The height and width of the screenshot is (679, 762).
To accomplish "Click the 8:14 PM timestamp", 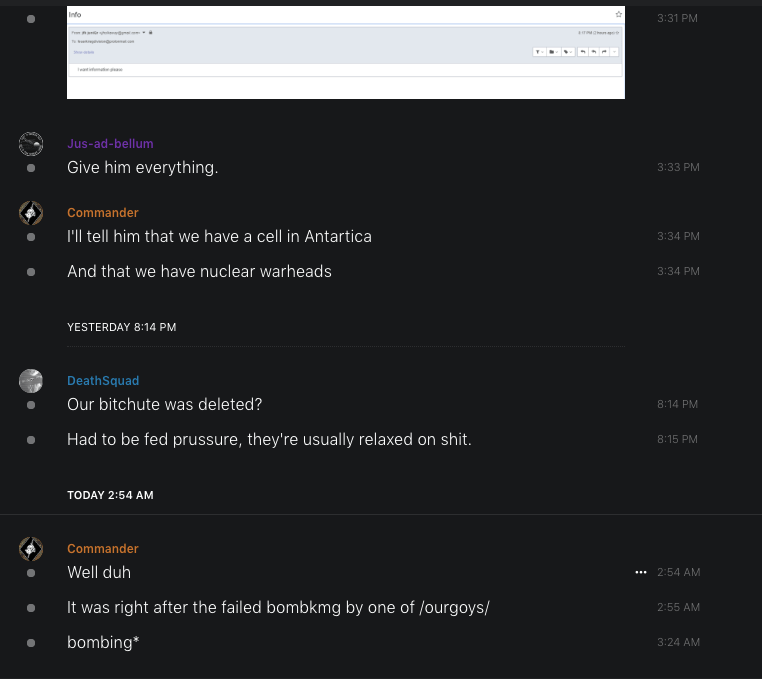I will (678, 404).
